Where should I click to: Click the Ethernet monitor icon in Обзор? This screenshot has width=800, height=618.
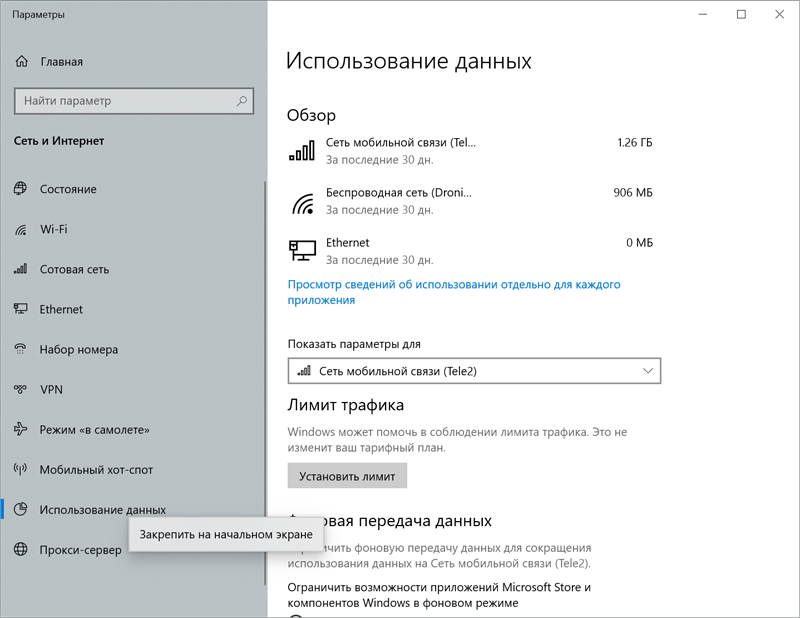302,248
